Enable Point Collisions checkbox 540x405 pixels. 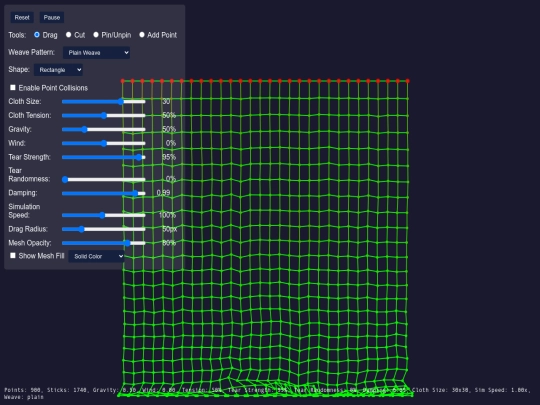(x=13, y=87)
